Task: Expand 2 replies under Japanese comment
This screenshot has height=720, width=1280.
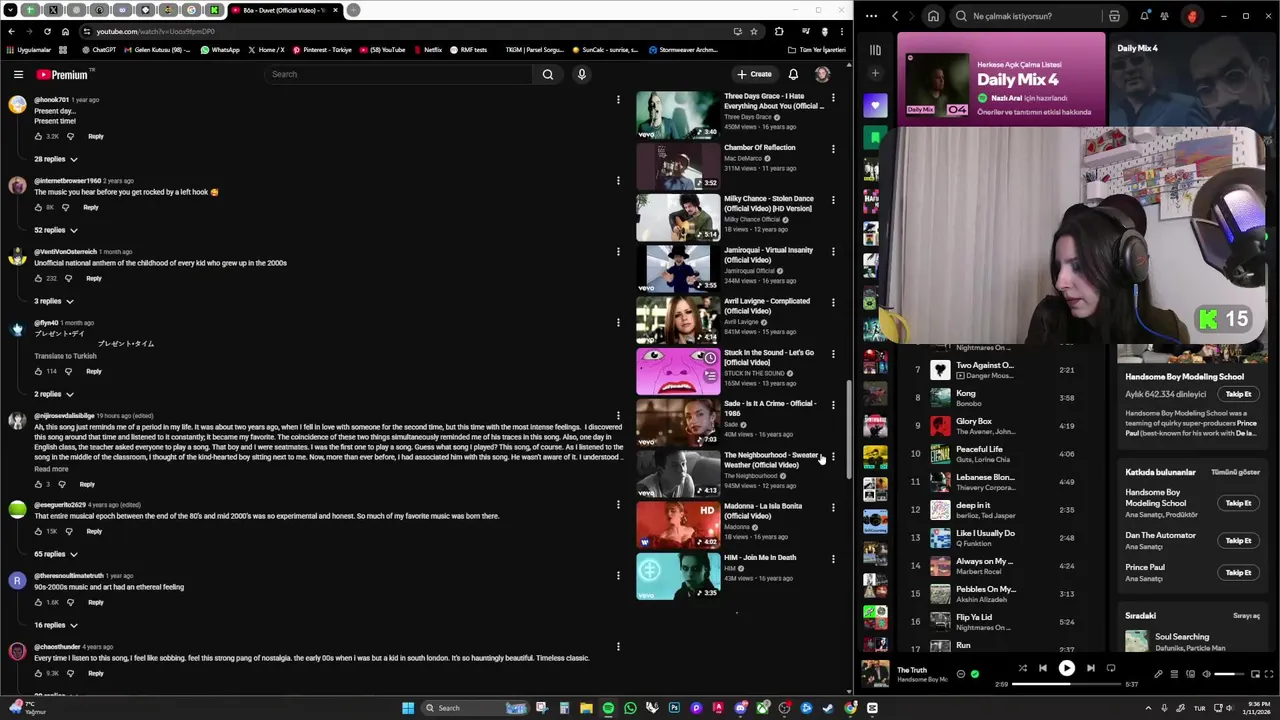Action: (54, 394)
